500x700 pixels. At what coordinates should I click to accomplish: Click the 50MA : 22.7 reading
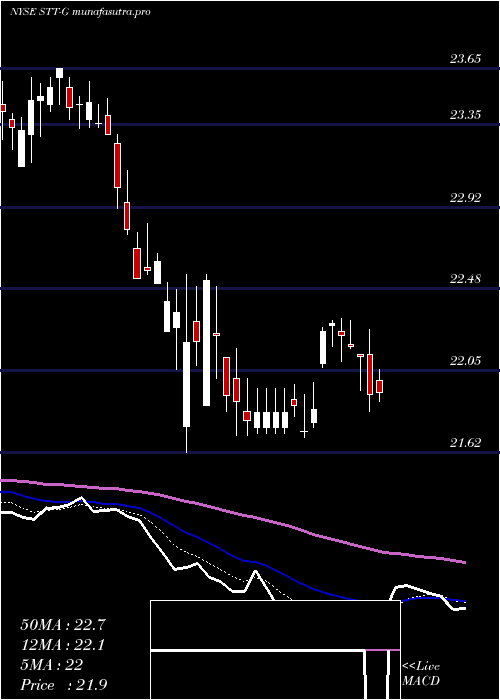[x=63, y=625]
